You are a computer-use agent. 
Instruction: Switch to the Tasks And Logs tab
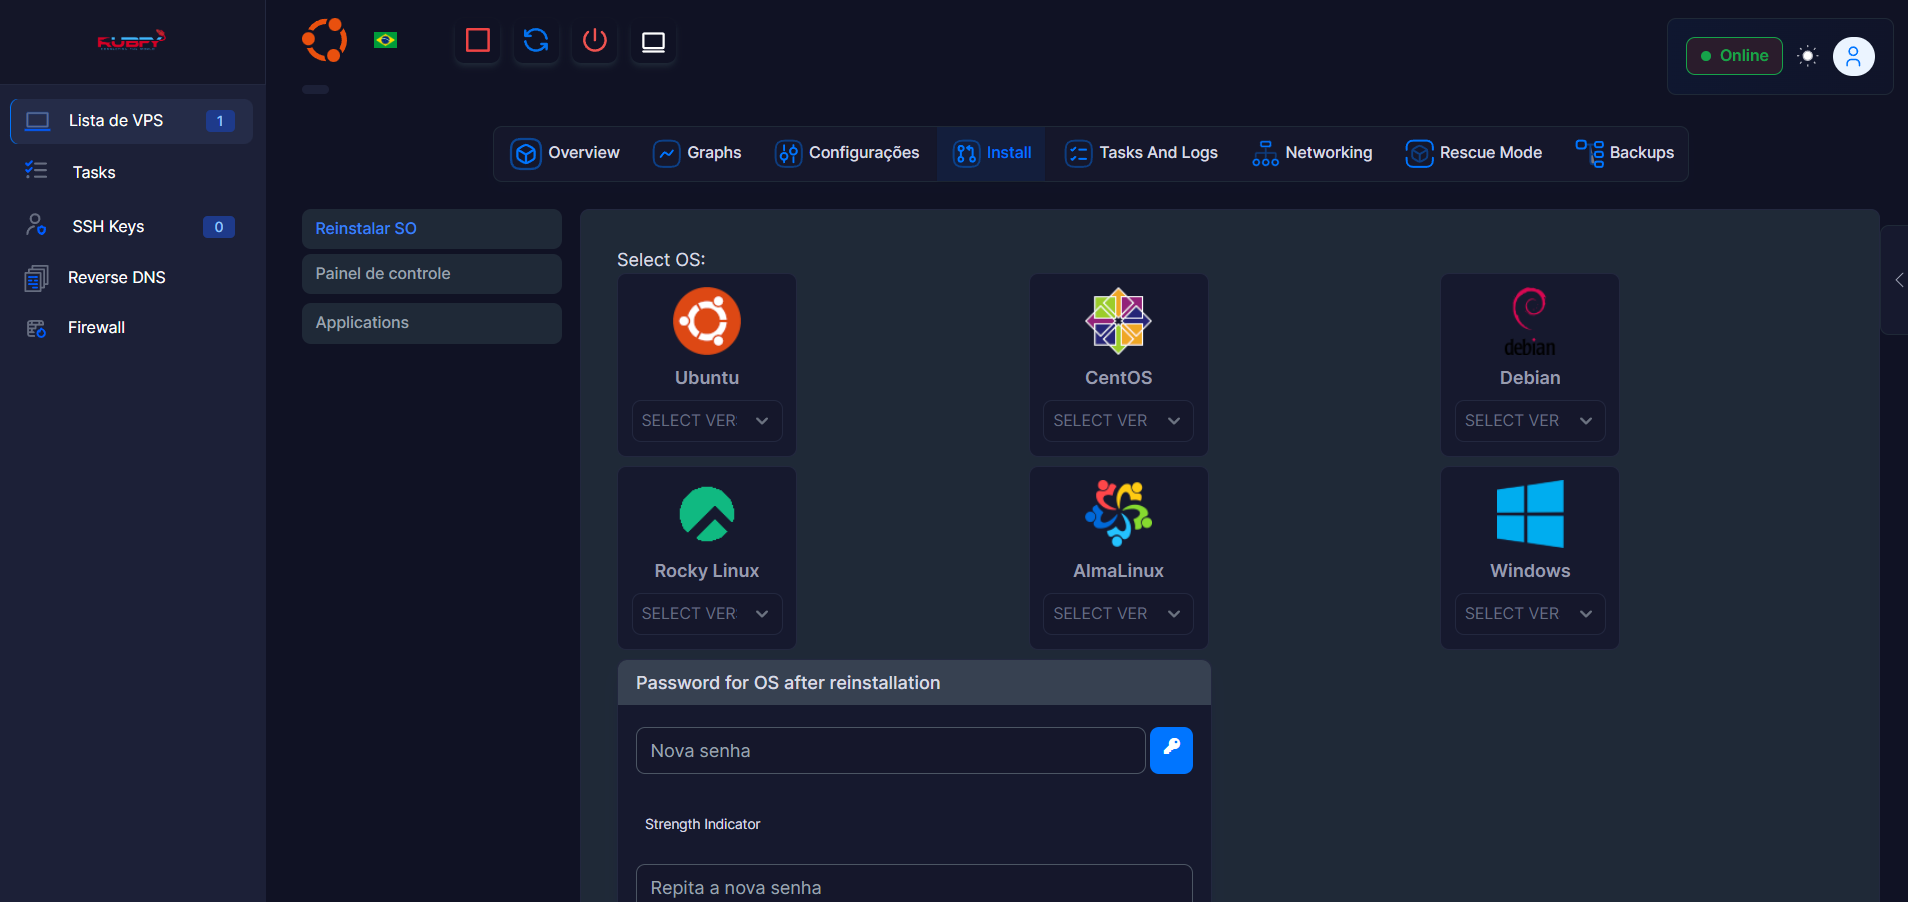click(x=1141, y=153)
